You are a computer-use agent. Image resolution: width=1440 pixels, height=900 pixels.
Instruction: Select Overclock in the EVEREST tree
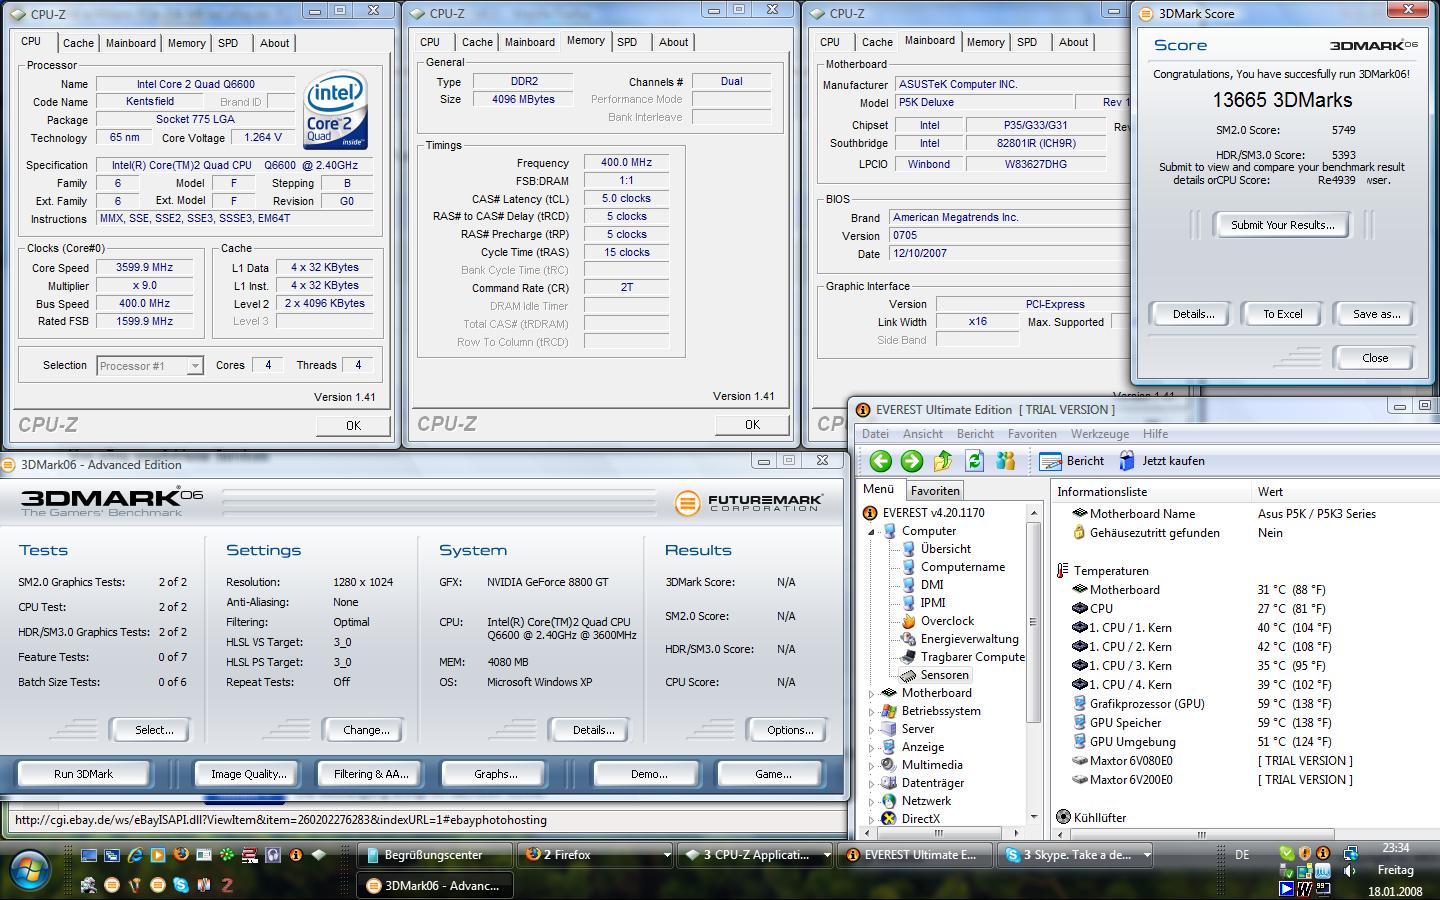point(946,621)
